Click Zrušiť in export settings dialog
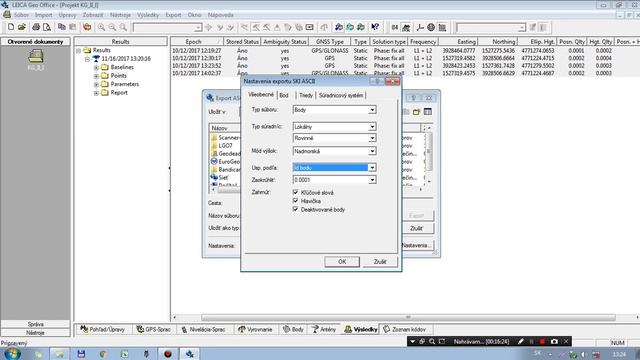Screen dimensions: 640x360 click(380, 262)
